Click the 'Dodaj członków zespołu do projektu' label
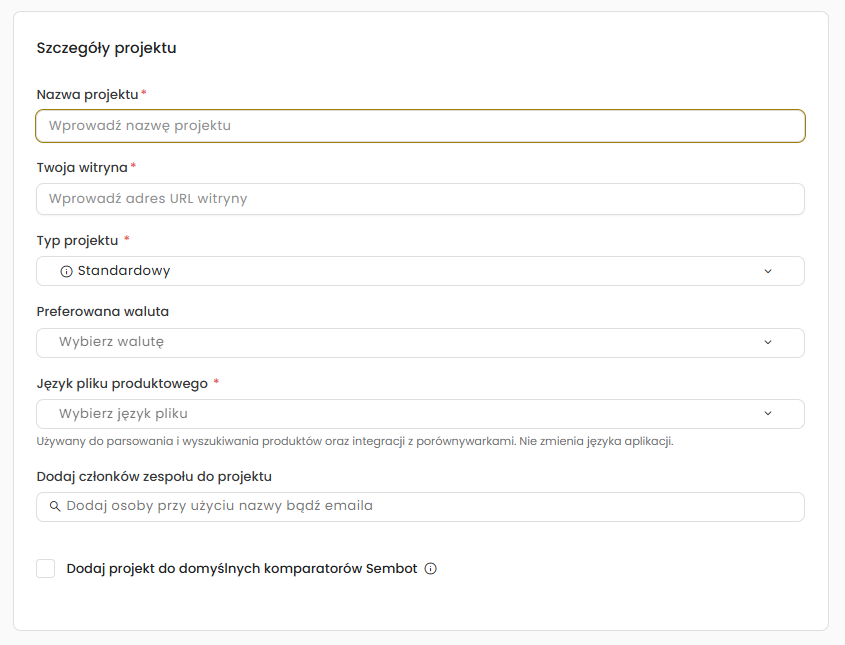 click(x=154, y=476)
